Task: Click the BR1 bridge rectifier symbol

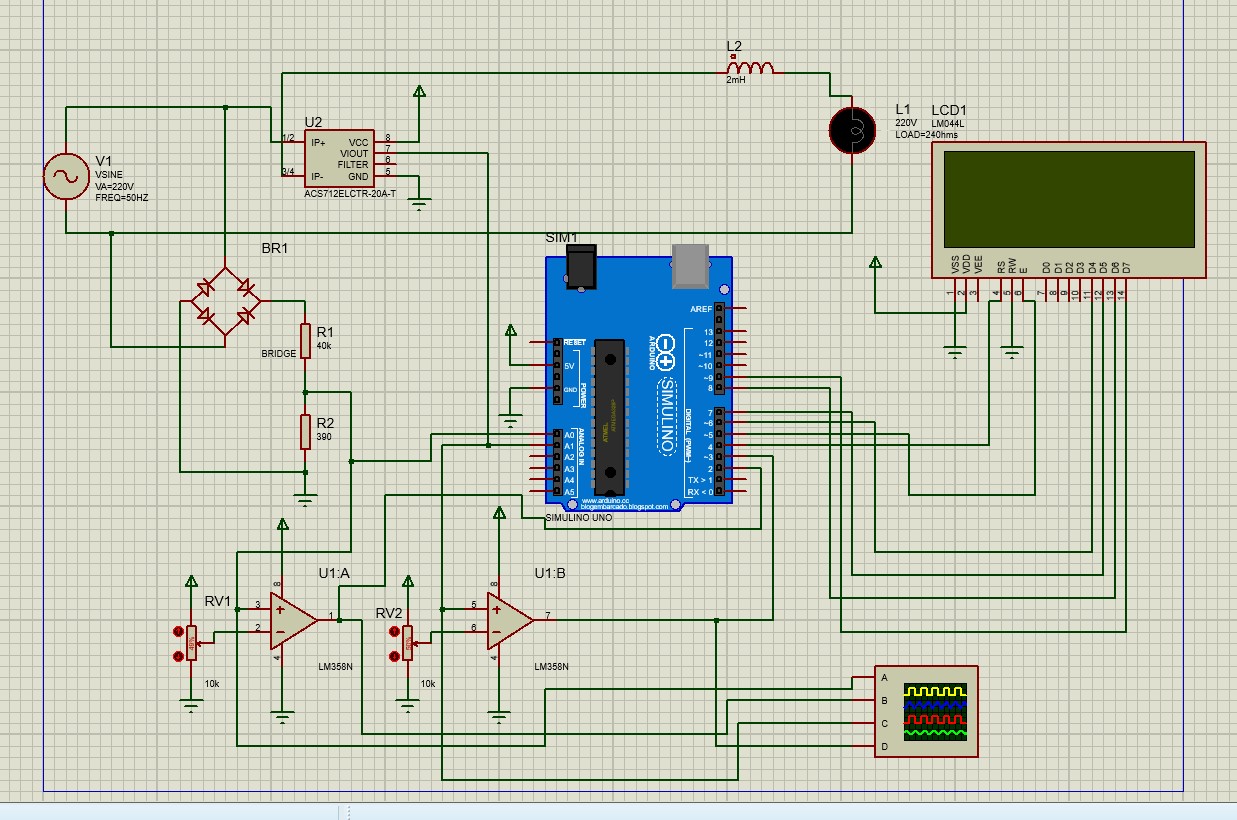Action: click(226, 301)
